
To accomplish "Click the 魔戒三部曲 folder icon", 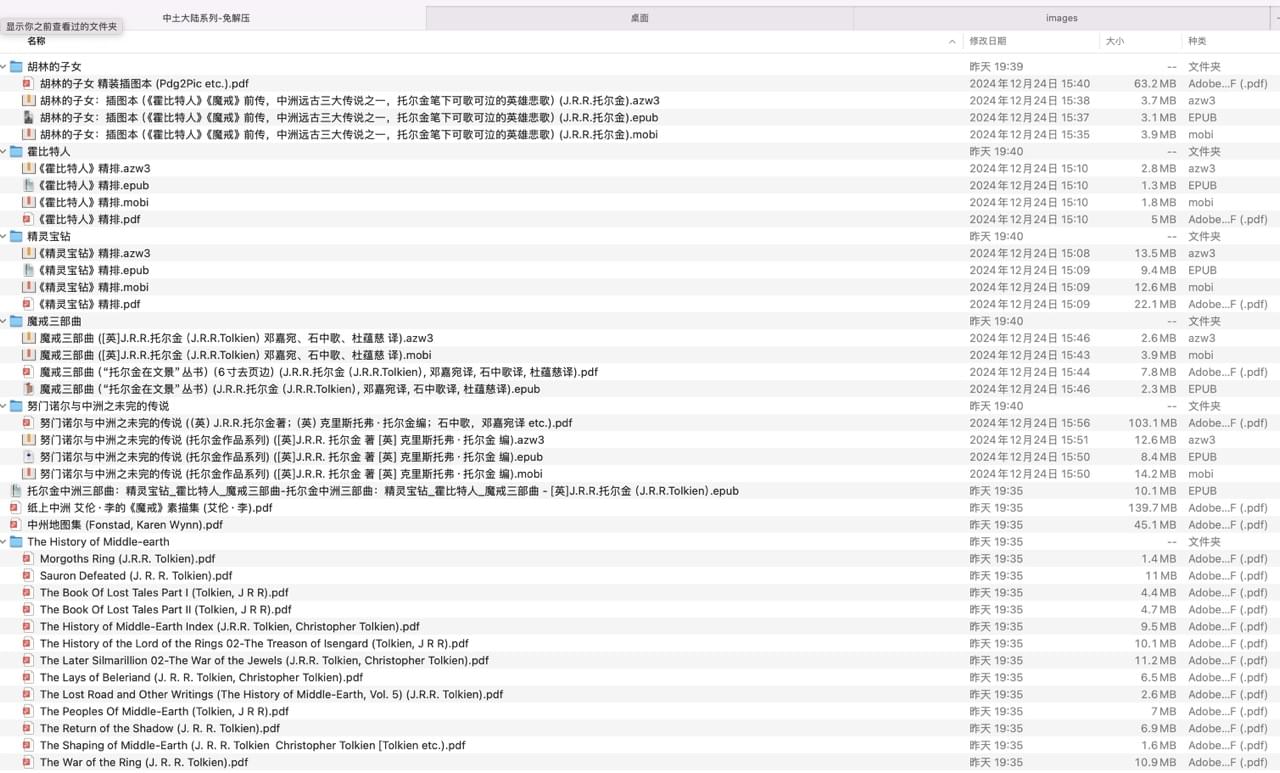I will (16, 322).
